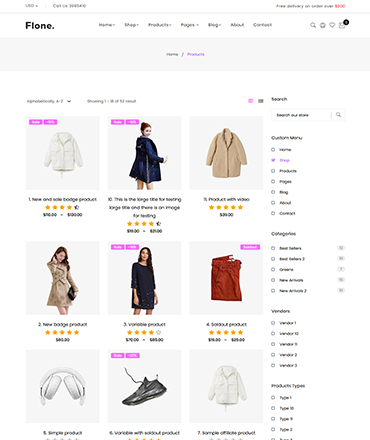Click the Flone logo
The width and height of the screenshot is (370, 440).
coord(40,25)
